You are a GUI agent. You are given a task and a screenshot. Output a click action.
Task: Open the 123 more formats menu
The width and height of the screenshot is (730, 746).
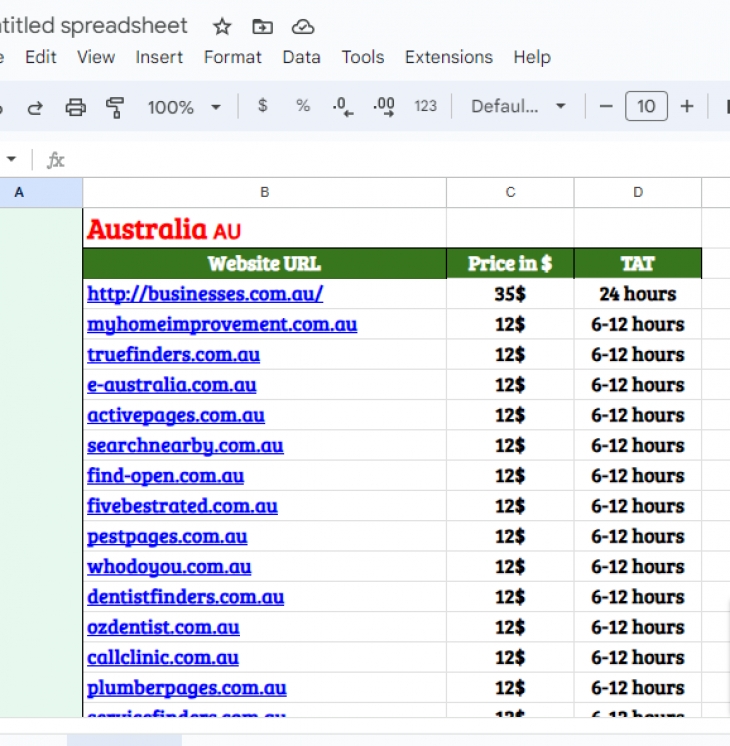[x=425, y=106]
